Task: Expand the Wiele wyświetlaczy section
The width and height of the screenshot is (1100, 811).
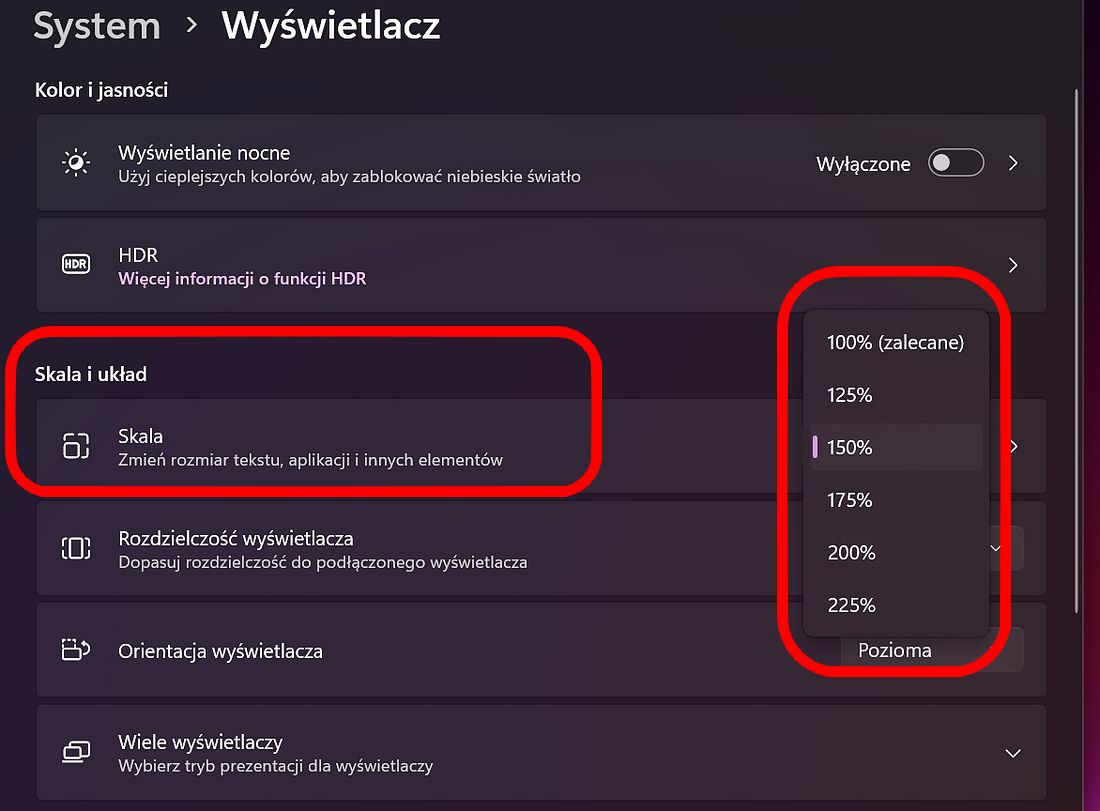Action: click(1013, 753)
